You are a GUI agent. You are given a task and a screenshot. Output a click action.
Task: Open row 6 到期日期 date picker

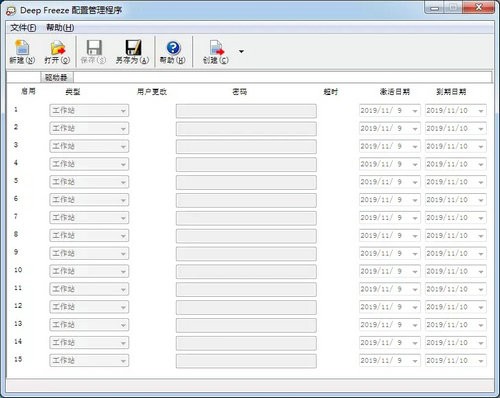[x=481, y=200]
